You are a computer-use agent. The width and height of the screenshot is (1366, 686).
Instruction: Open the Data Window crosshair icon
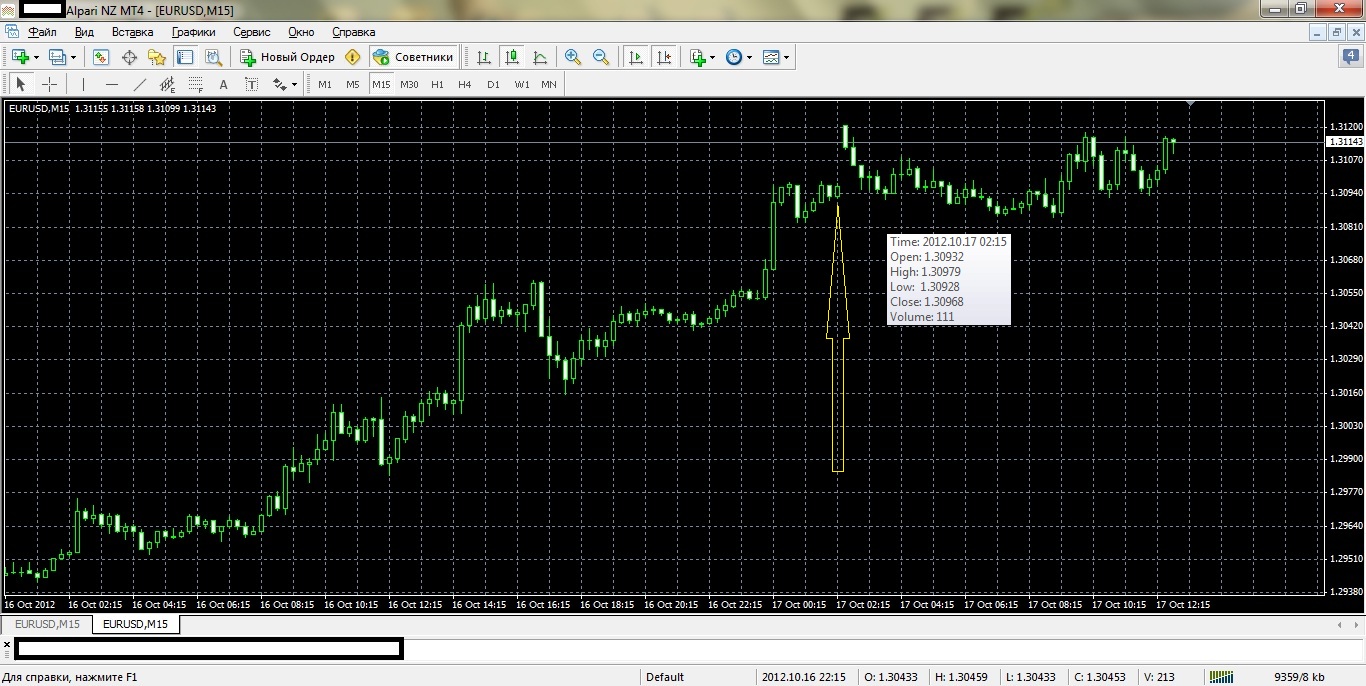(129, 57)
